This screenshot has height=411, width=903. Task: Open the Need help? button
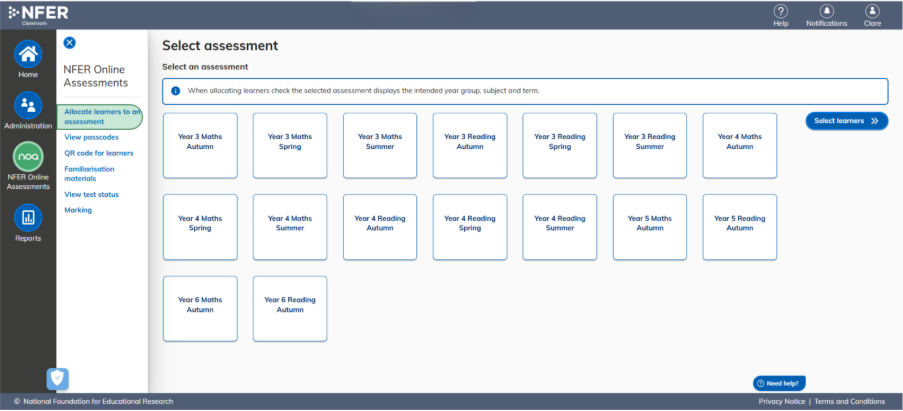click(779, 383)
